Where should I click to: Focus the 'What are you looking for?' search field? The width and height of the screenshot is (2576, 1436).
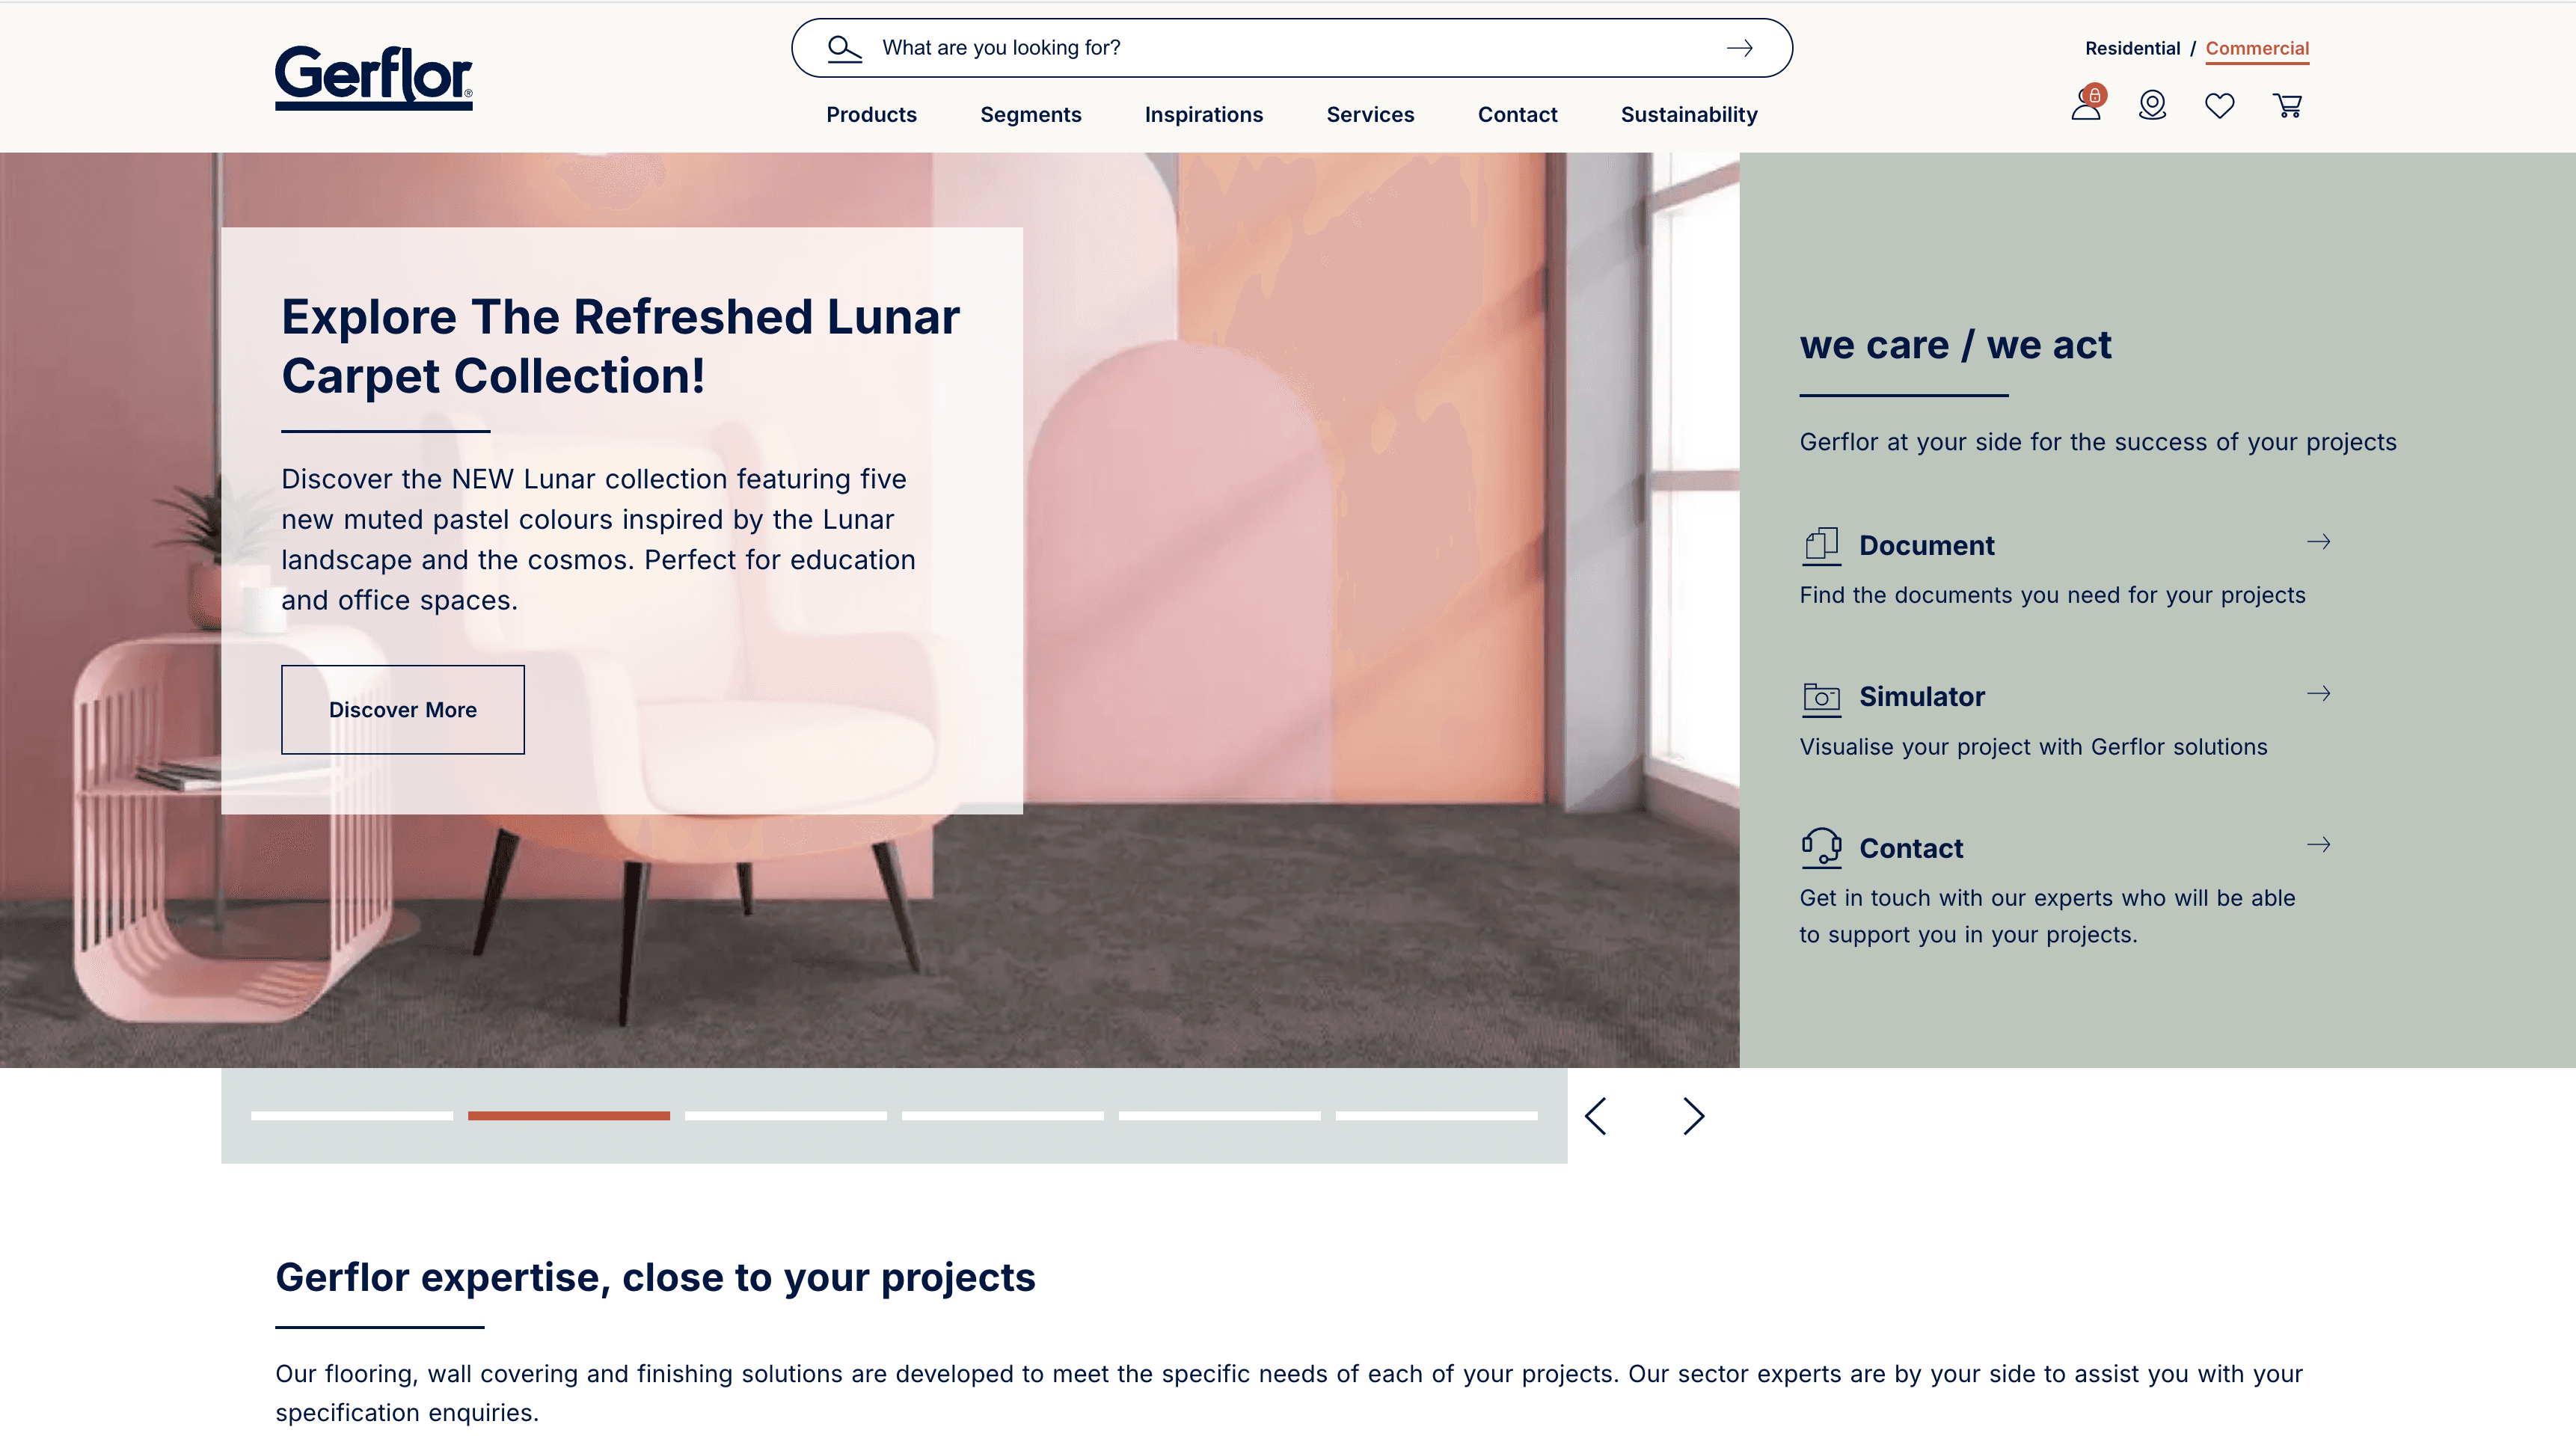(x=1292, y=48)
